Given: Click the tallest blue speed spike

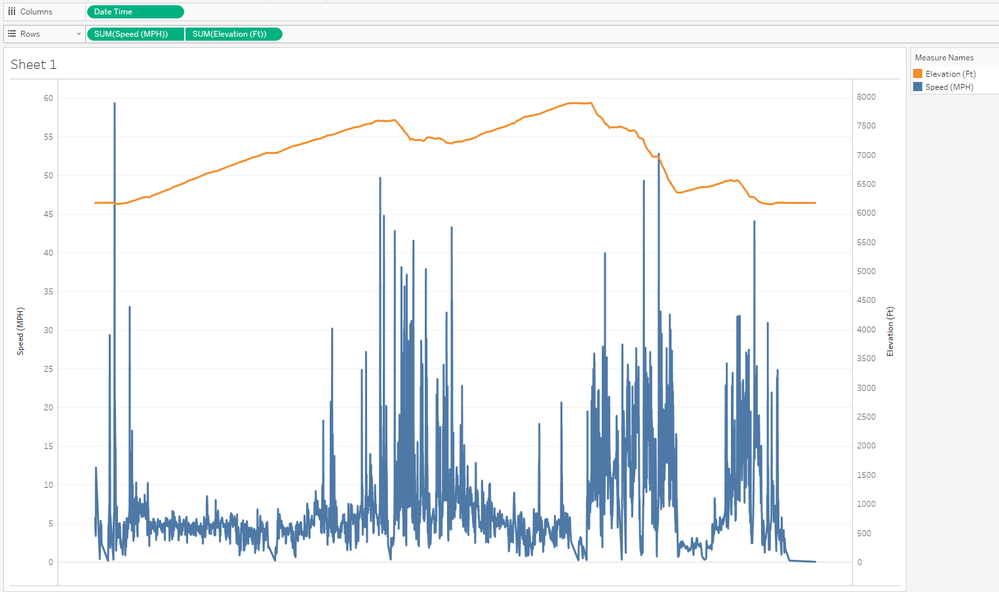Looking at the screenshot, I should coord(115,103).
